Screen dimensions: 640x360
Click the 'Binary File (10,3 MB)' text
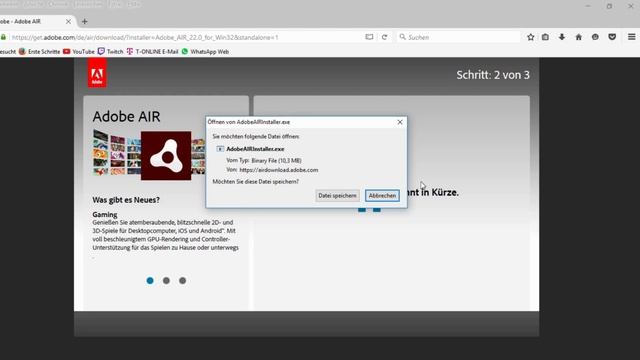point(276,160)
